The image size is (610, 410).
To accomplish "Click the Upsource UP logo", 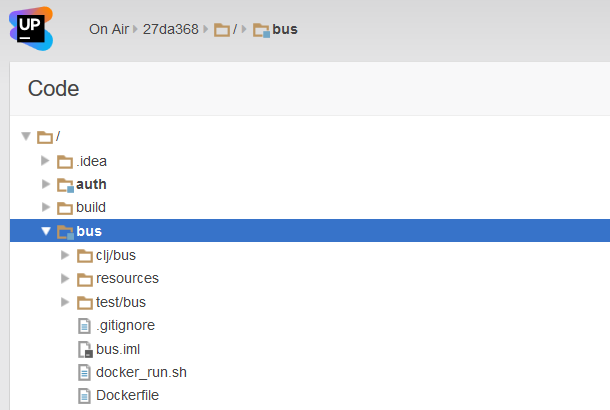I will click(31, 28).
